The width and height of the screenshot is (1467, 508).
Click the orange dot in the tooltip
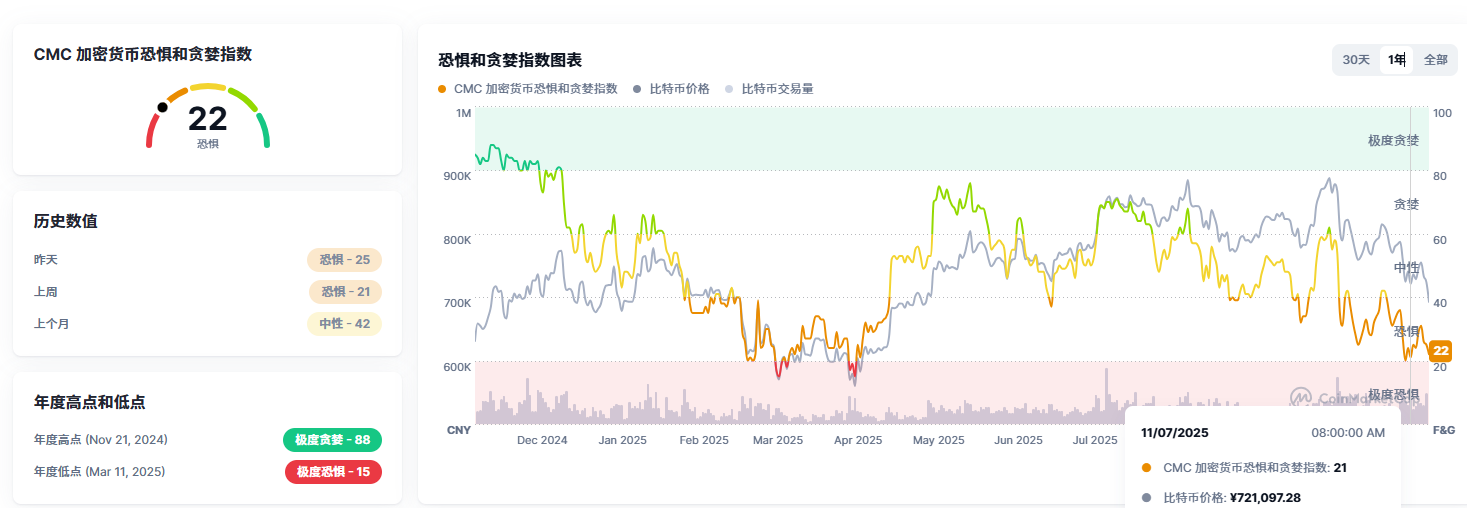(x=1145, y=467)
